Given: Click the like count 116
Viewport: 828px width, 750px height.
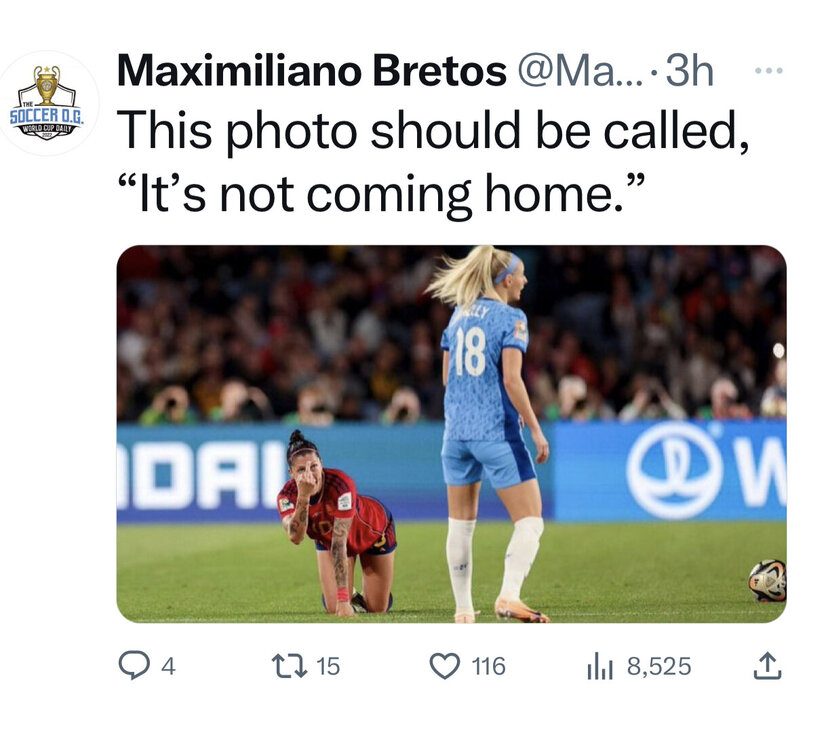Looking at the screenshot, I should point(488,666).
